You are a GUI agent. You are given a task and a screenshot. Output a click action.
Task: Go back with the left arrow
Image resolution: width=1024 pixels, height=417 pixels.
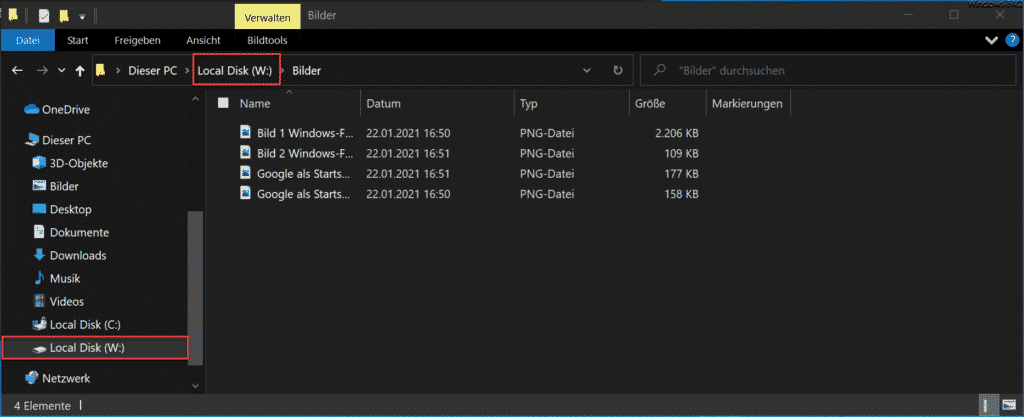coord(18,70)
